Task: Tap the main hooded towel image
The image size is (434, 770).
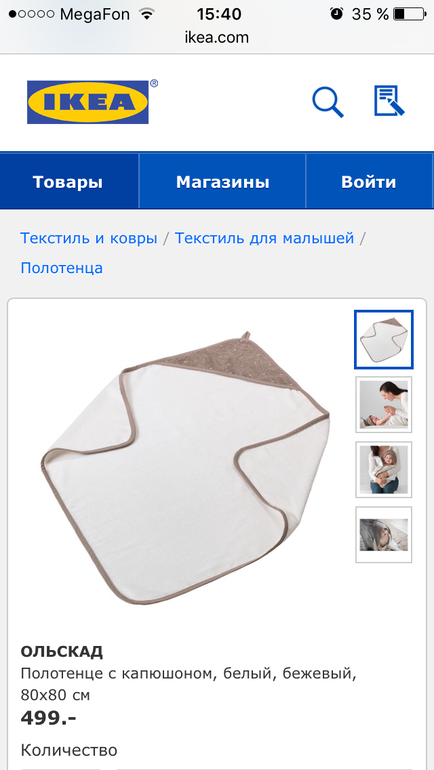Action: [x=186, y=468]
